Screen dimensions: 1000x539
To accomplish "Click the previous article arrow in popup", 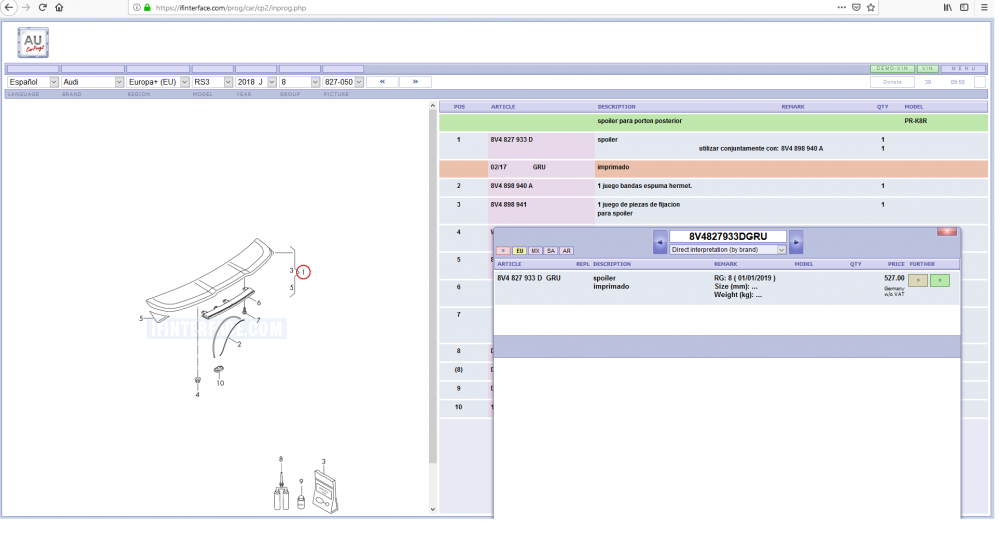I will [x=660, y=242].
